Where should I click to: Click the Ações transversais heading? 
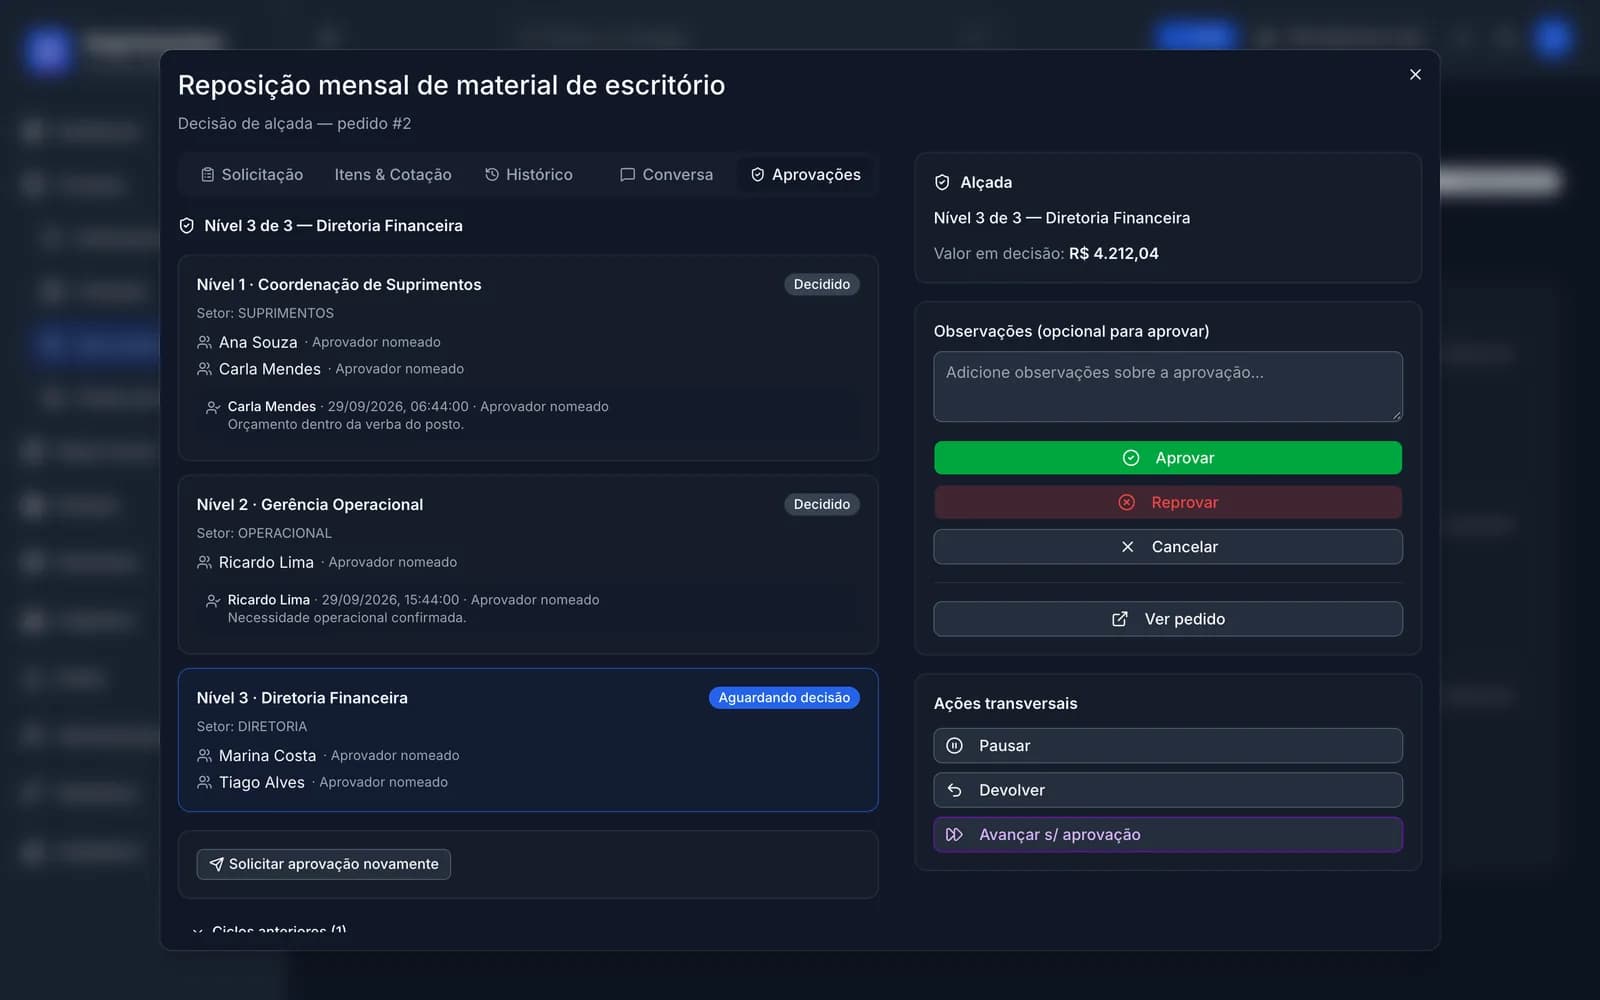1006,704
